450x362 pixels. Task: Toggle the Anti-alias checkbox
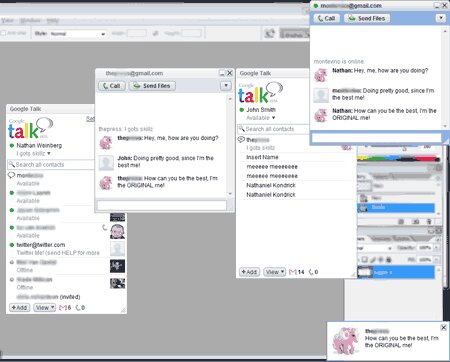pos(3,33)
